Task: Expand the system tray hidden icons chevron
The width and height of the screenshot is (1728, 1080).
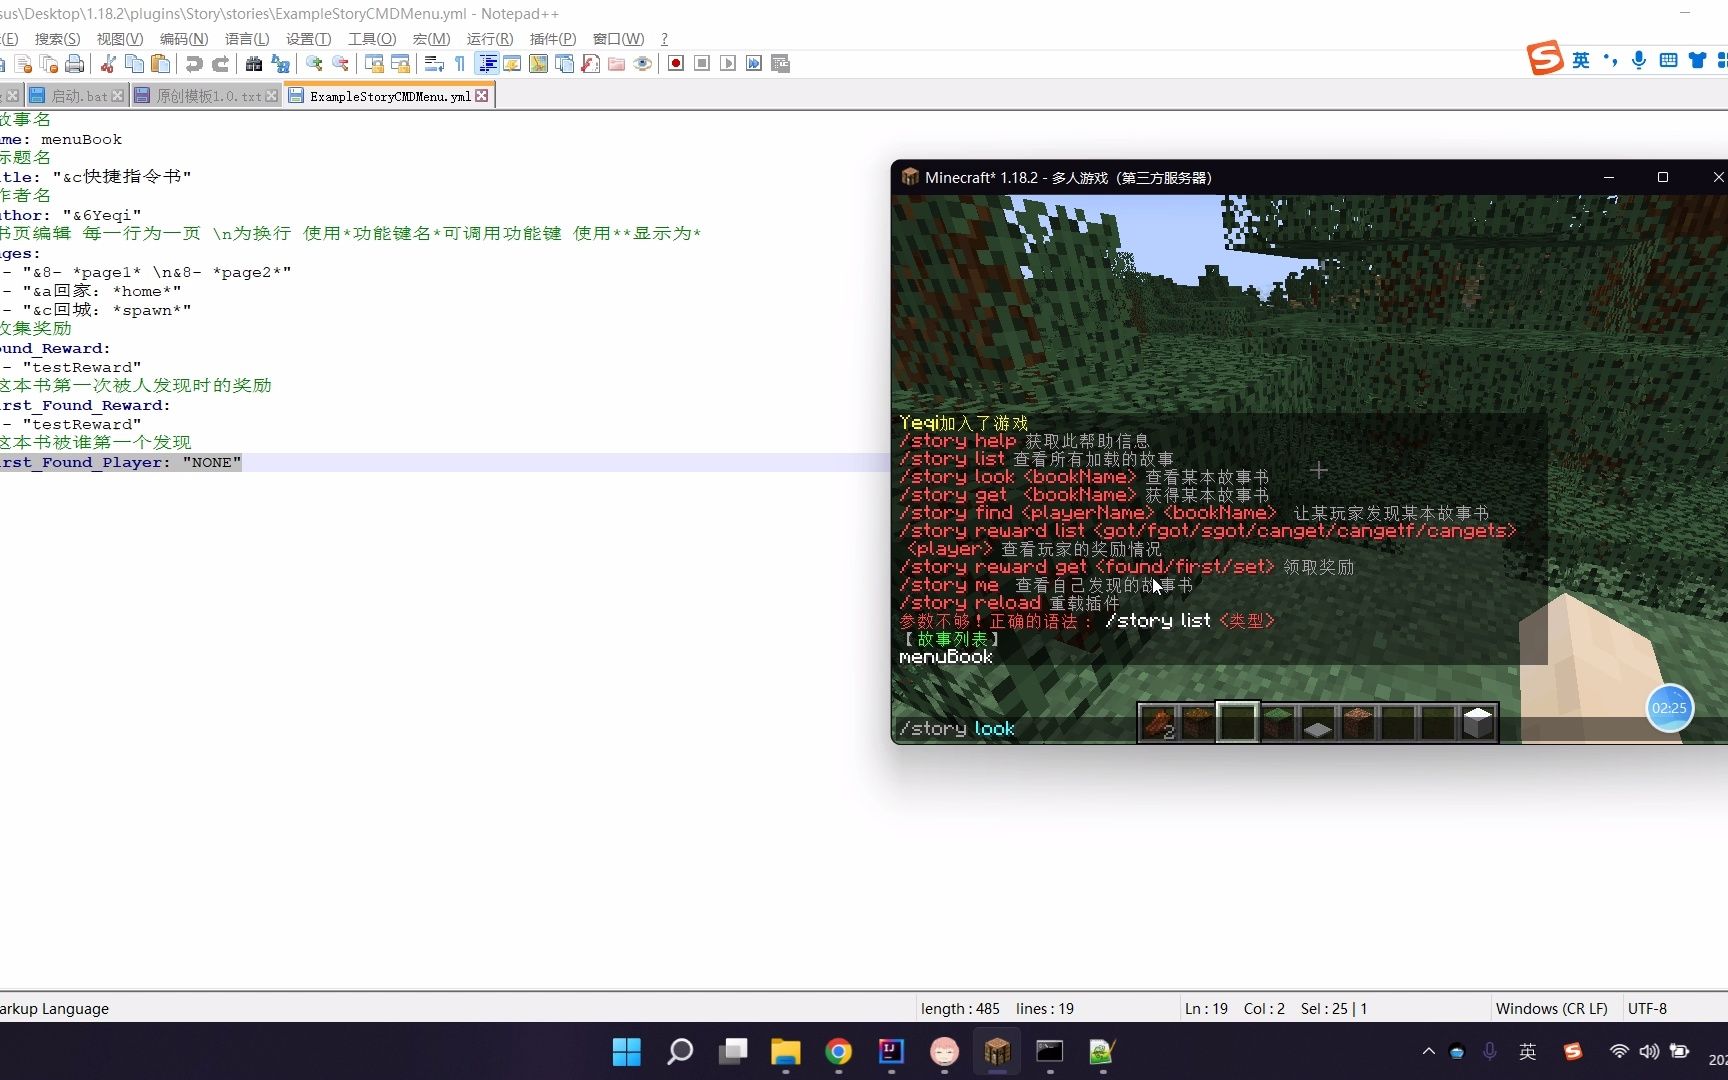Action: click(x=1428, y=1052)
